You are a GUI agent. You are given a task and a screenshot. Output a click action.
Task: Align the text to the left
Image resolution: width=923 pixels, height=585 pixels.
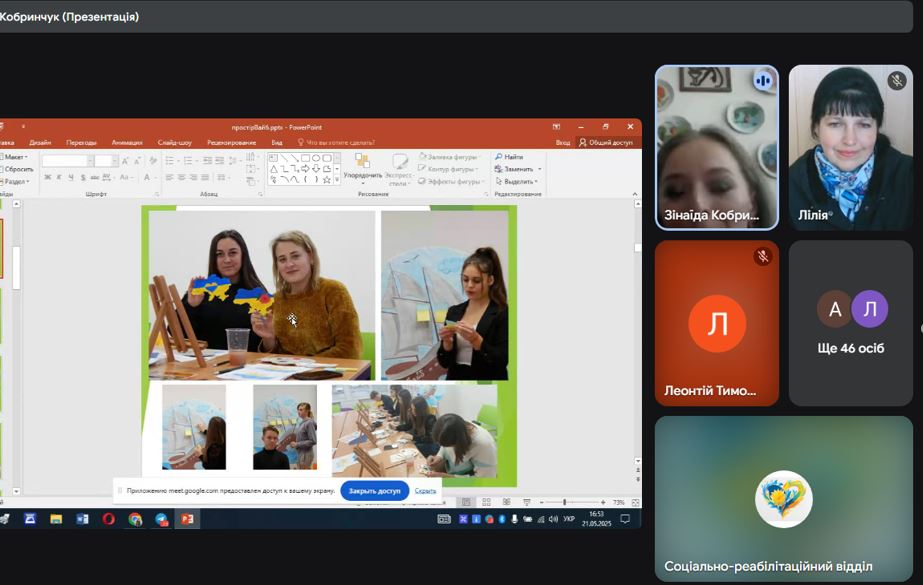(x=170, y=177)
